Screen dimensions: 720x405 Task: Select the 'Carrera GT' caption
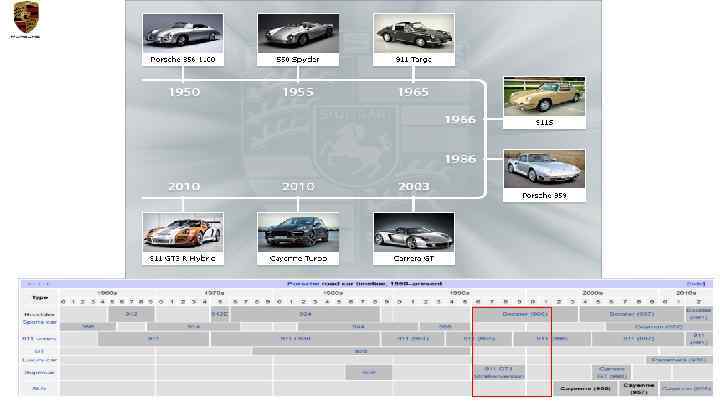point(414,259)
